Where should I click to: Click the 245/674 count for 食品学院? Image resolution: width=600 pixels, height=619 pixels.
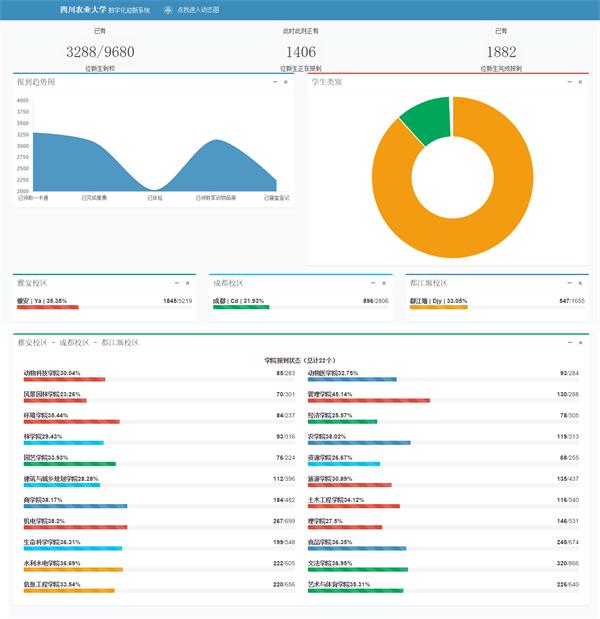[x=568, y=542]
